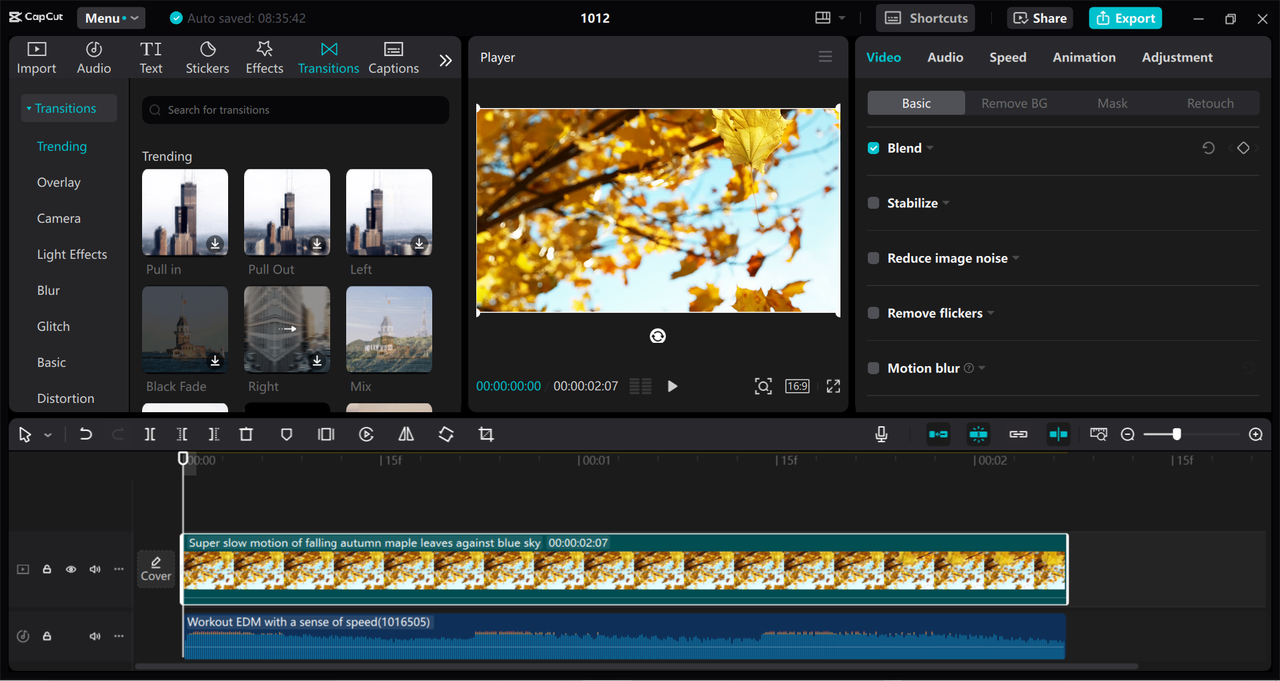1280x681 pixels.
Task: Open the select tool mode dropdown arrow
Action: (x=48, y=435)
